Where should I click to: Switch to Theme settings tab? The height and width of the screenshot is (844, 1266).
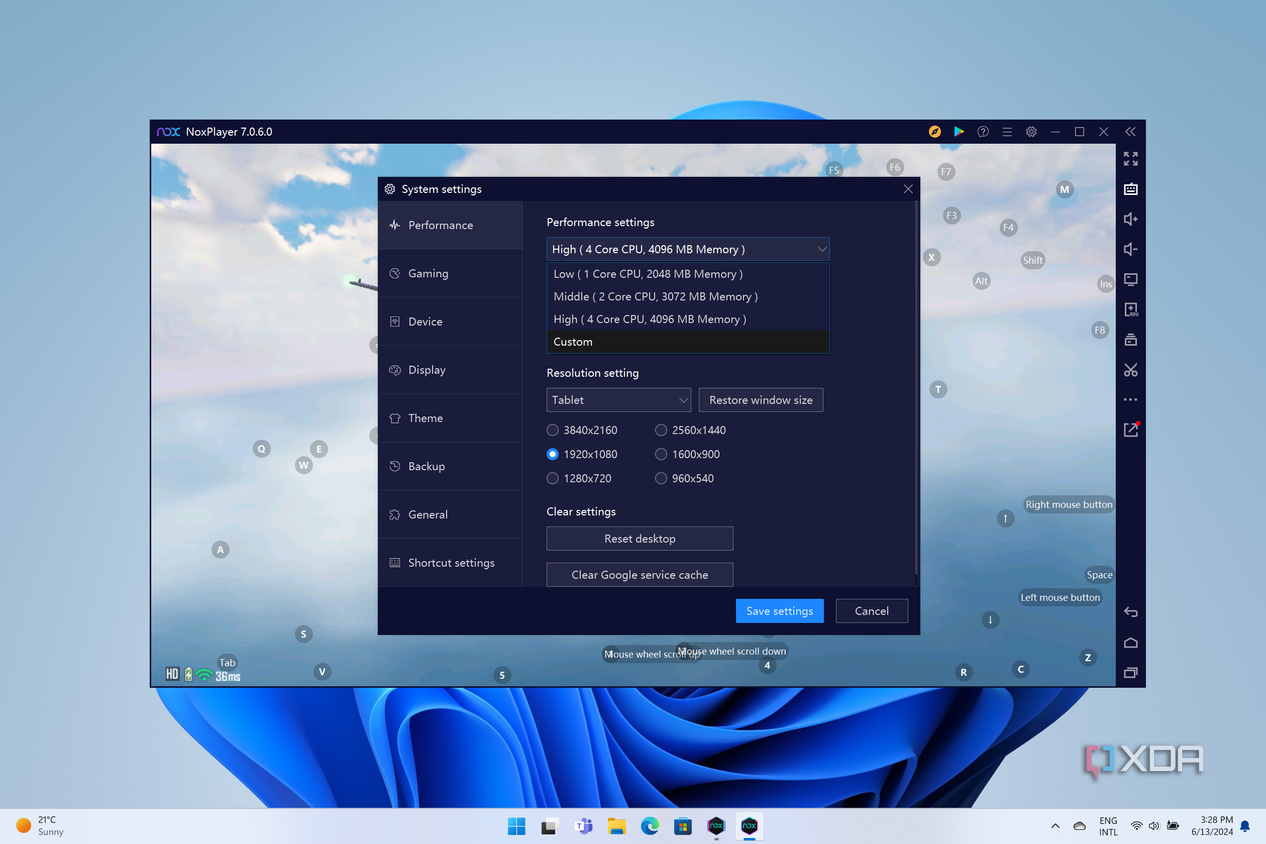450,418
